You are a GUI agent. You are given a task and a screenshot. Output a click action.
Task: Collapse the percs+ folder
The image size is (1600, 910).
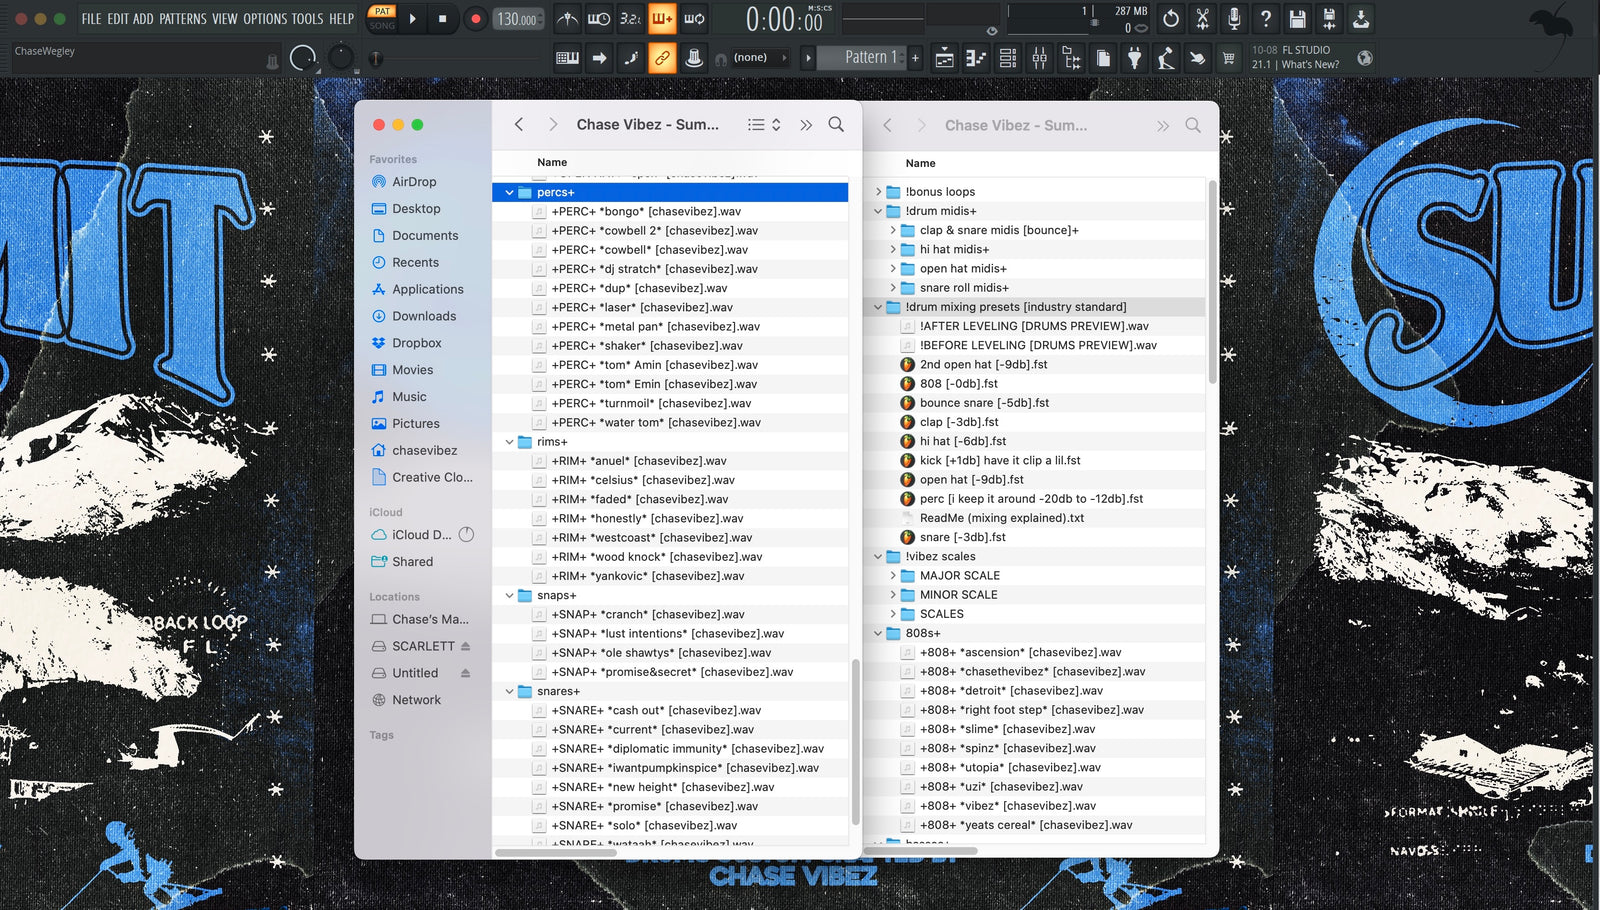point(509,192)
